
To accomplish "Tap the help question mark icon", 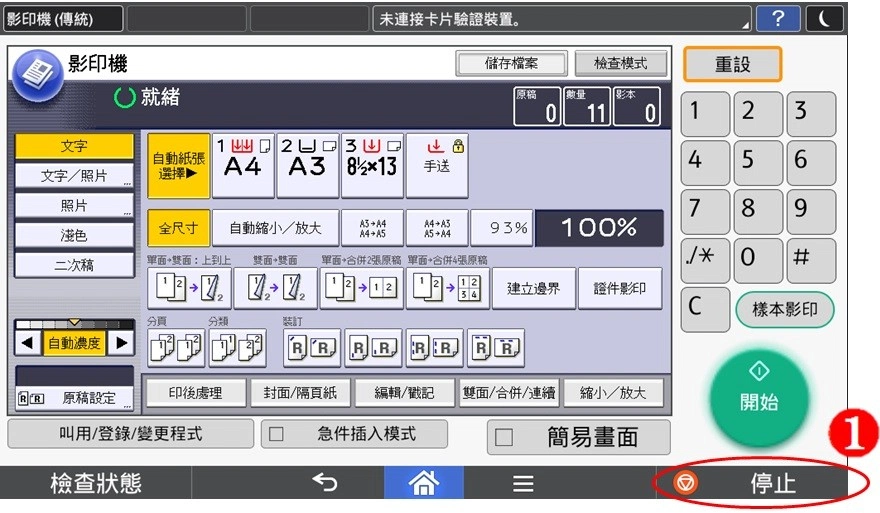I will [778, 19].
